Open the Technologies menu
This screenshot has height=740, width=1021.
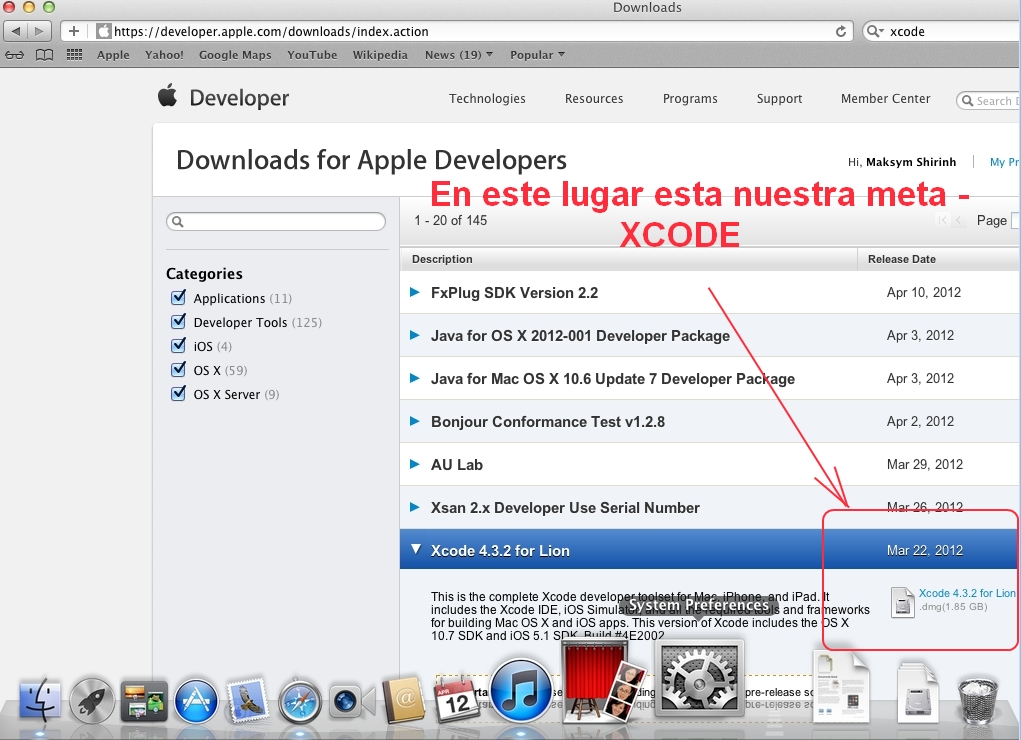(487, 98)
